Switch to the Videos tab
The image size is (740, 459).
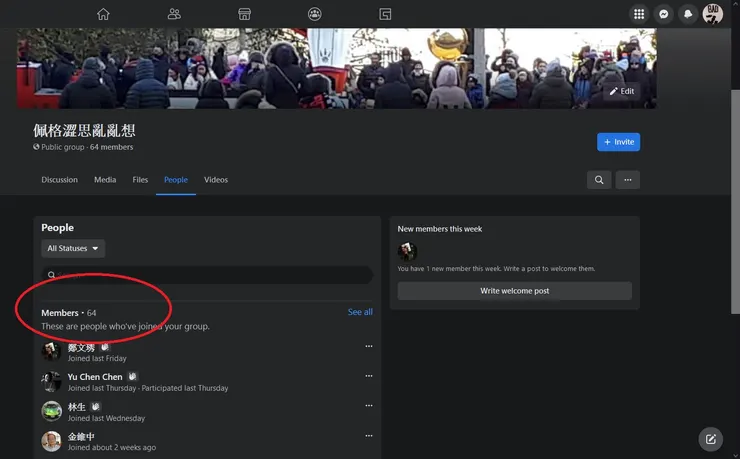coord(216,180)
